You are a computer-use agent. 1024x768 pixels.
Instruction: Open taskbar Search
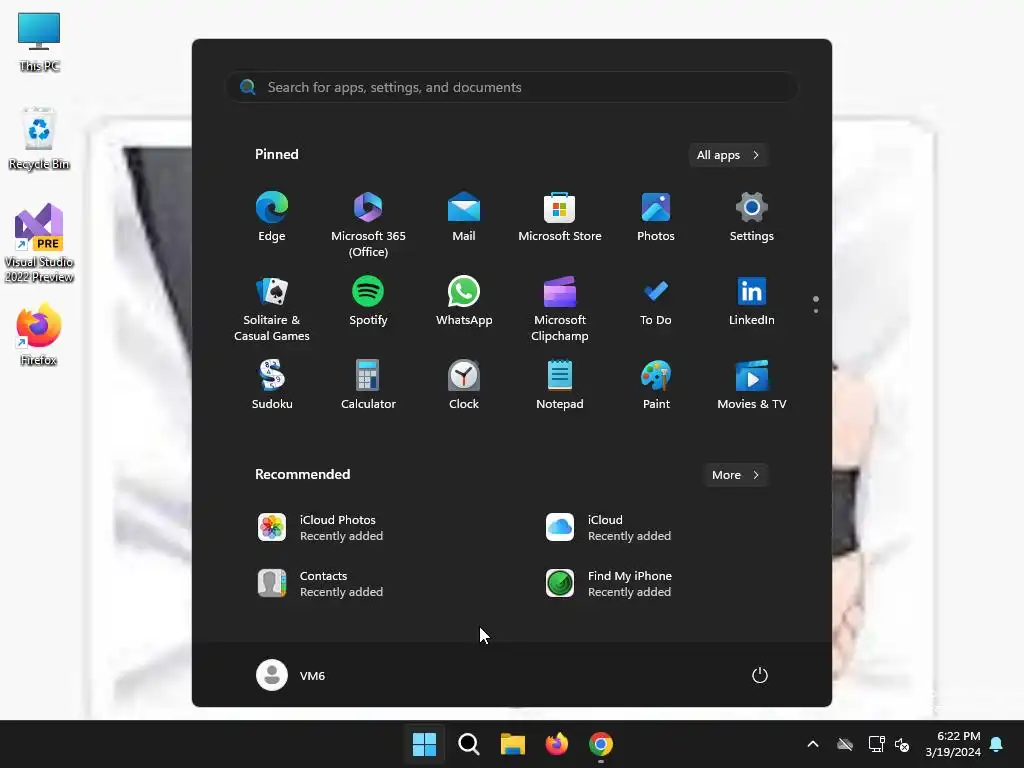coord(468,744)
